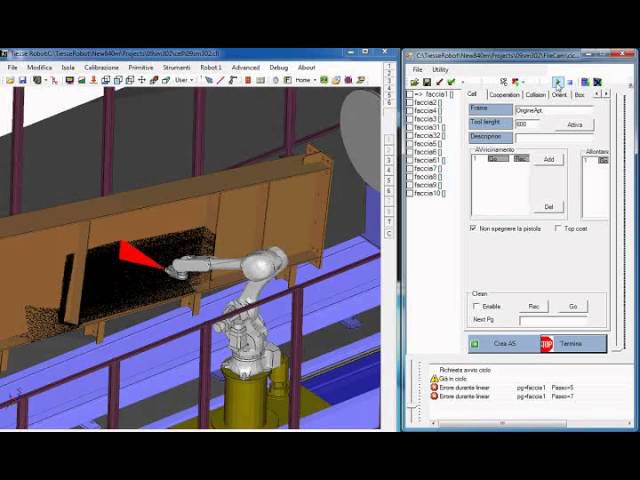
Task: Click the Go button in Clean group
Action: pyautogui.click(x=573, y=307)
